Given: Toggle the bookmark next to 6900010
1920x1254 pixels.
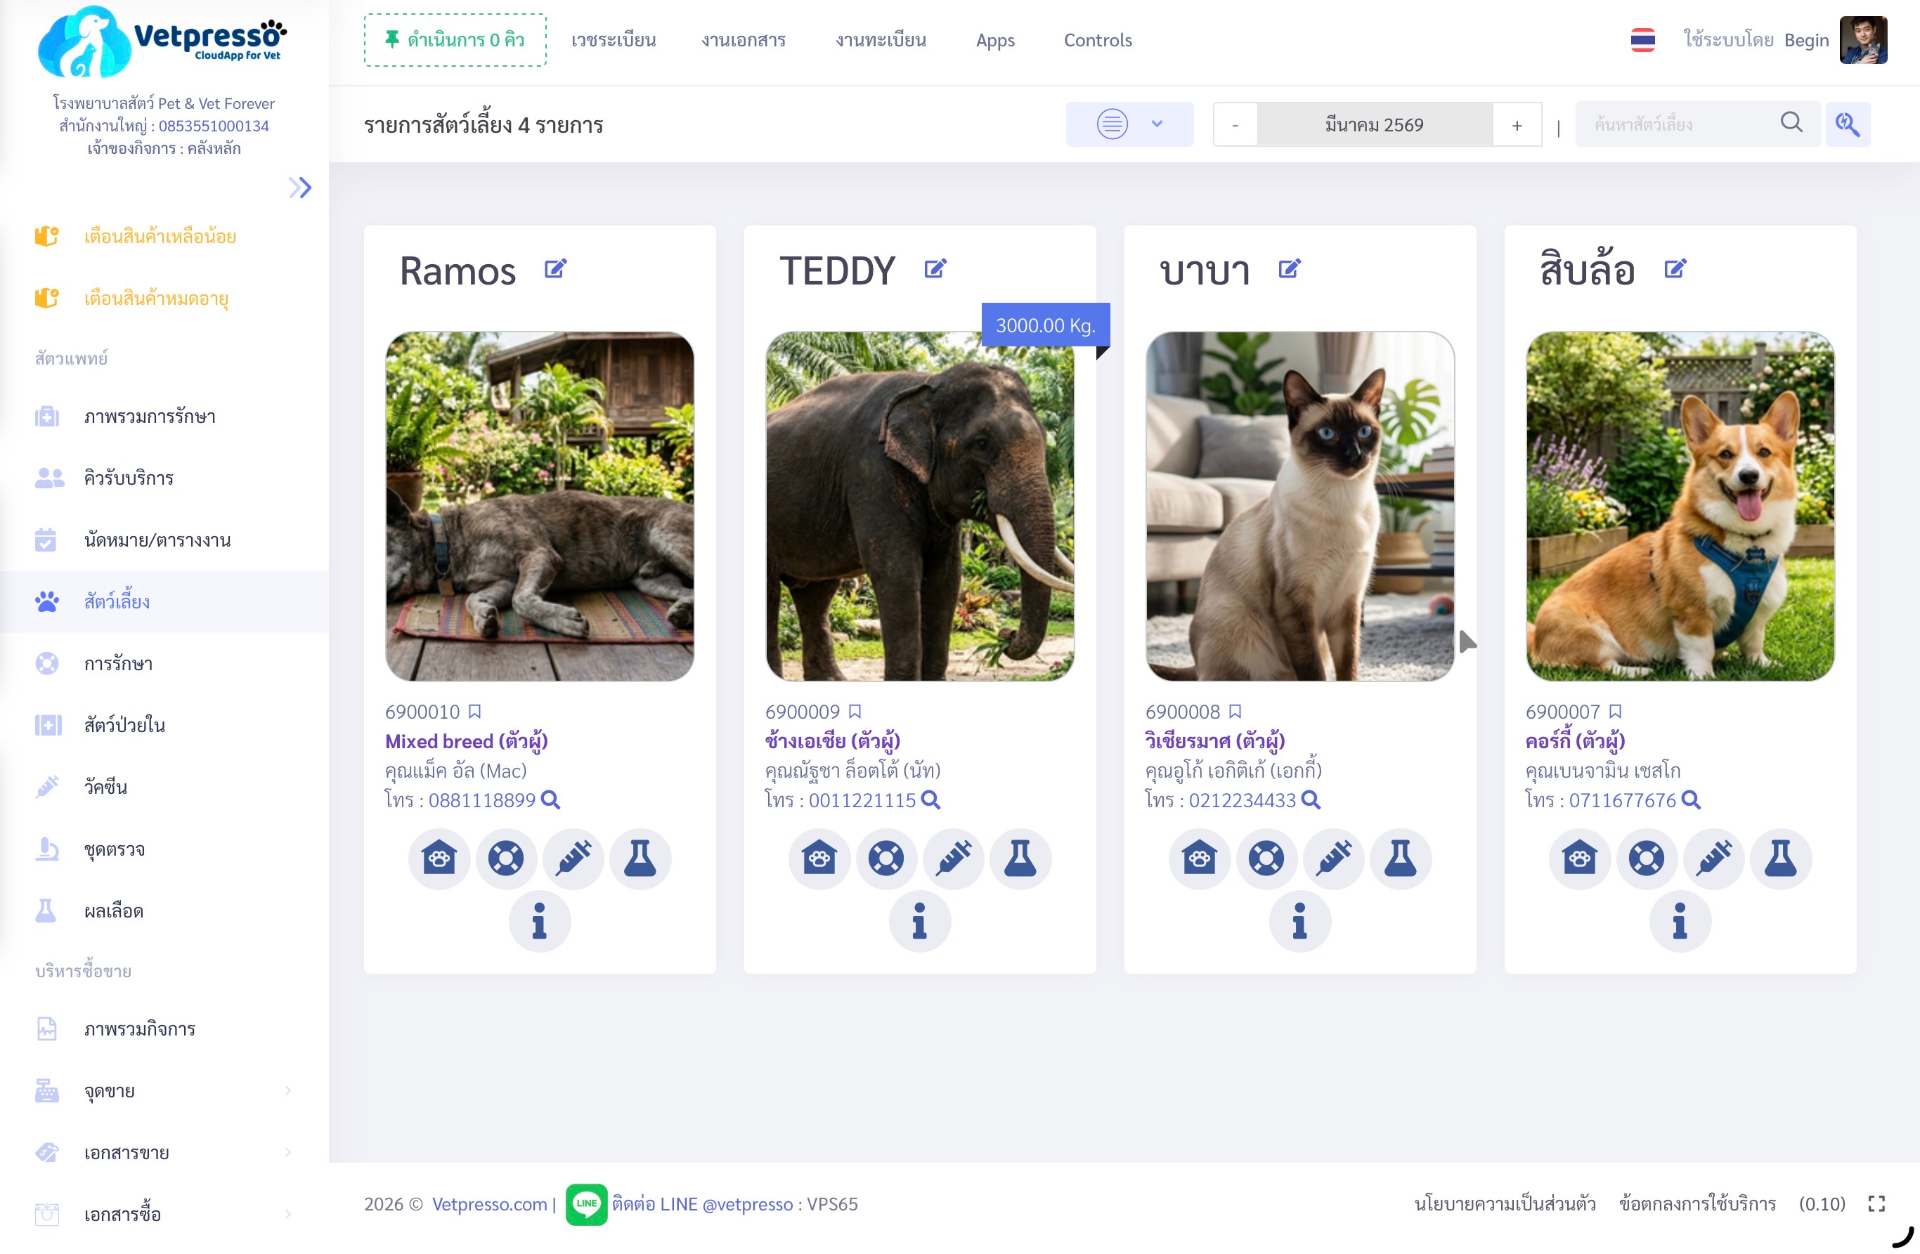Looking at the screenshot, I should (x=475, y=711).
